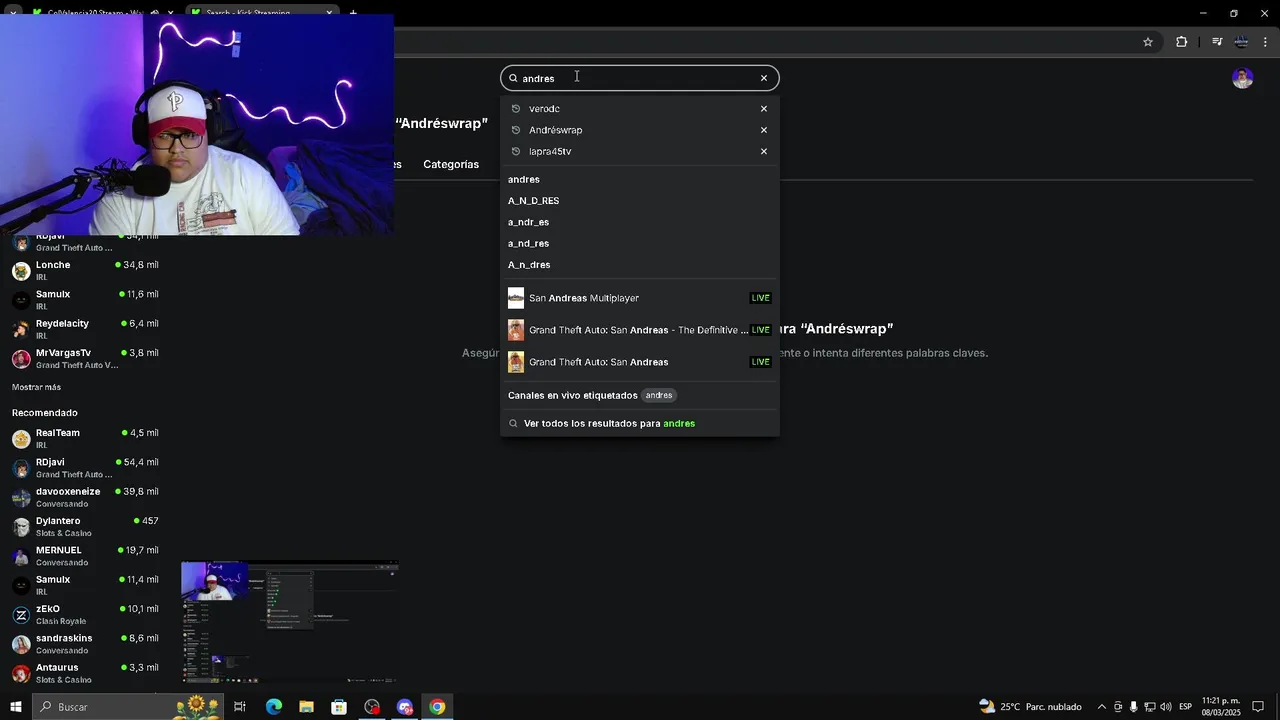Choose suggestion 'A_N_D_RES'
Viewport: 1280px width, 720px height.
coord(533,201)
